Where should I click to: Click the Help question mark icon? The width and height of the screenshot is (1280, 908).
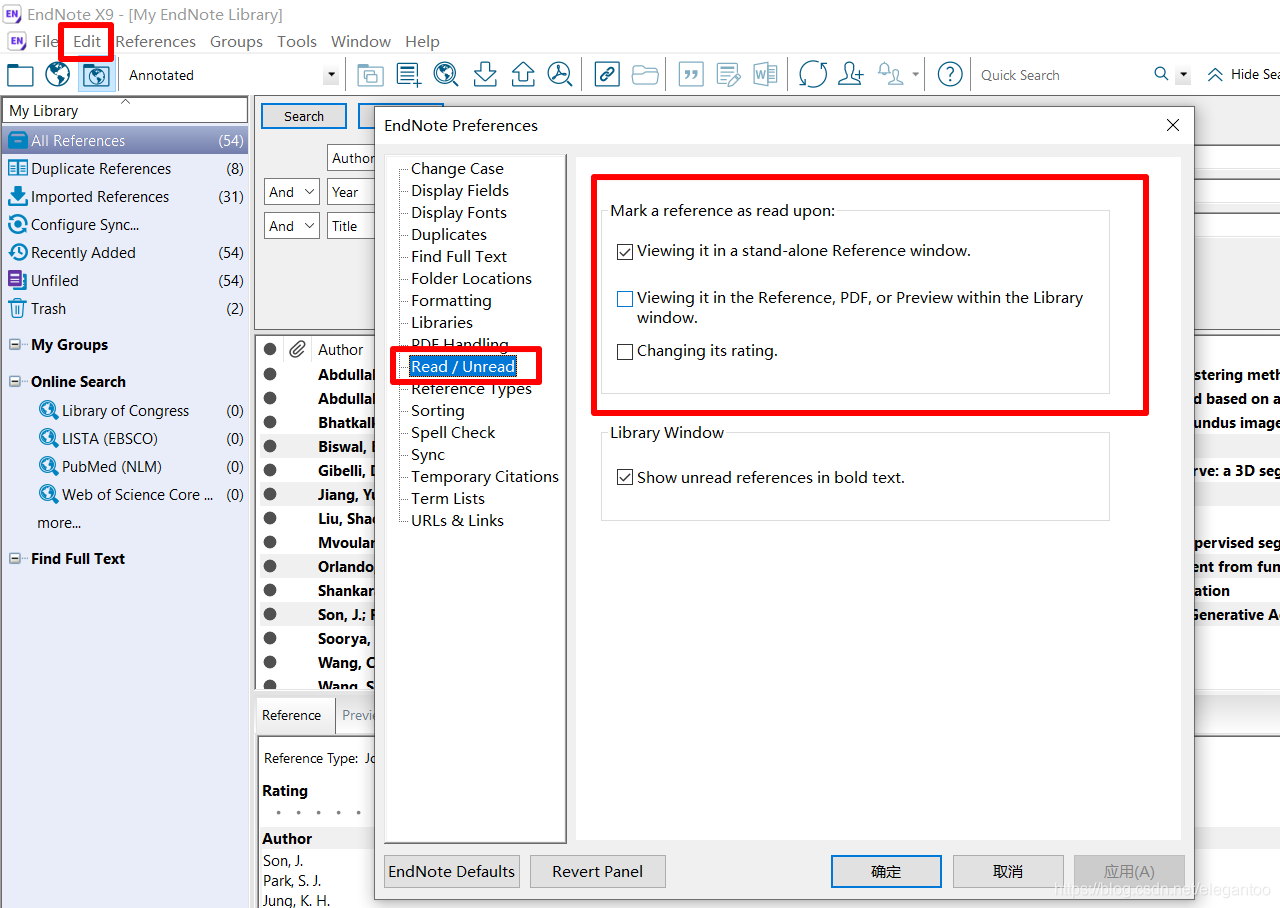[950, 74]
